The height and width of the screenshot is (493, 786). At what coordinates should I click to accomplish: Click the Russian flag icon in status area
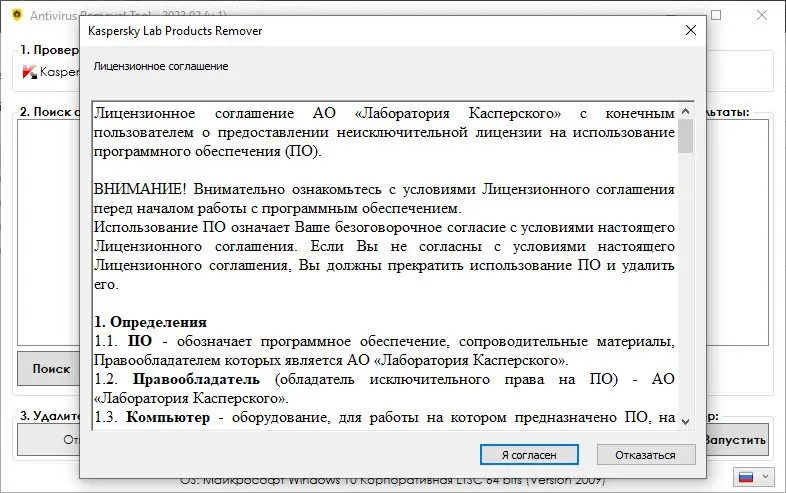[x=746, y=477]
